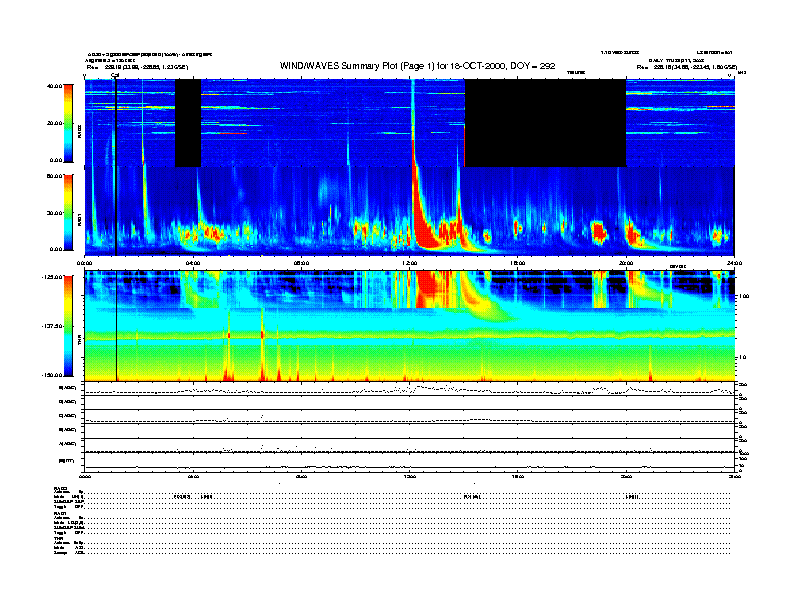The height and width of the screenshot is (612, 792).
Task: Click the -150.00 label on TNR color scale
Action: coord(51,375)
